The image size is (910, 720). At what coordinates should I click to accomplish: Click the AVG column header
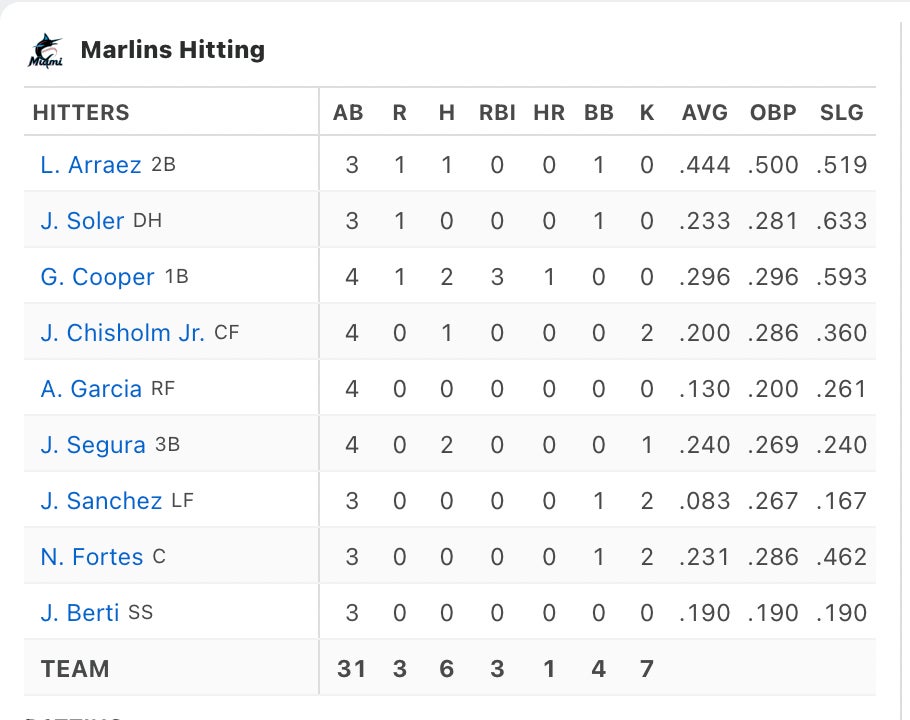tap(705, 113)
